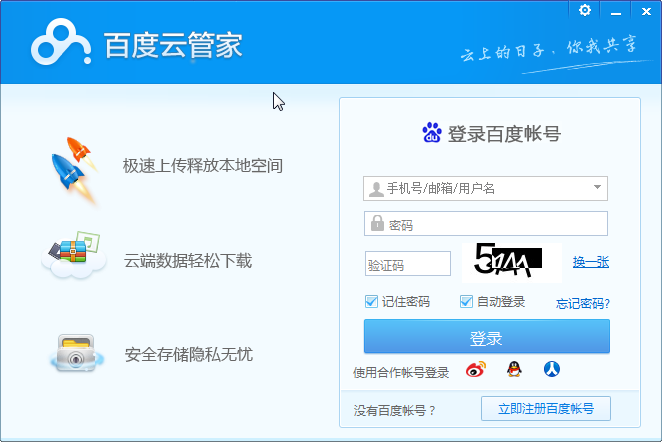Click the captcha image to refresh
Viewport: 662px width, 442px height.
[x=512, y=262]
